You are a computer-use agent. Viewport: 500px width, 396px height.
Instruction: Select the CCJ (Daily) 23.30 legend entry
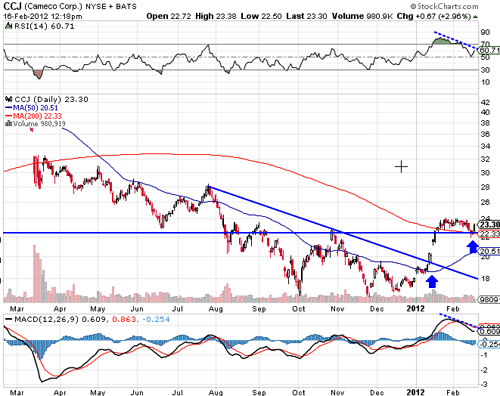[51, 99]
